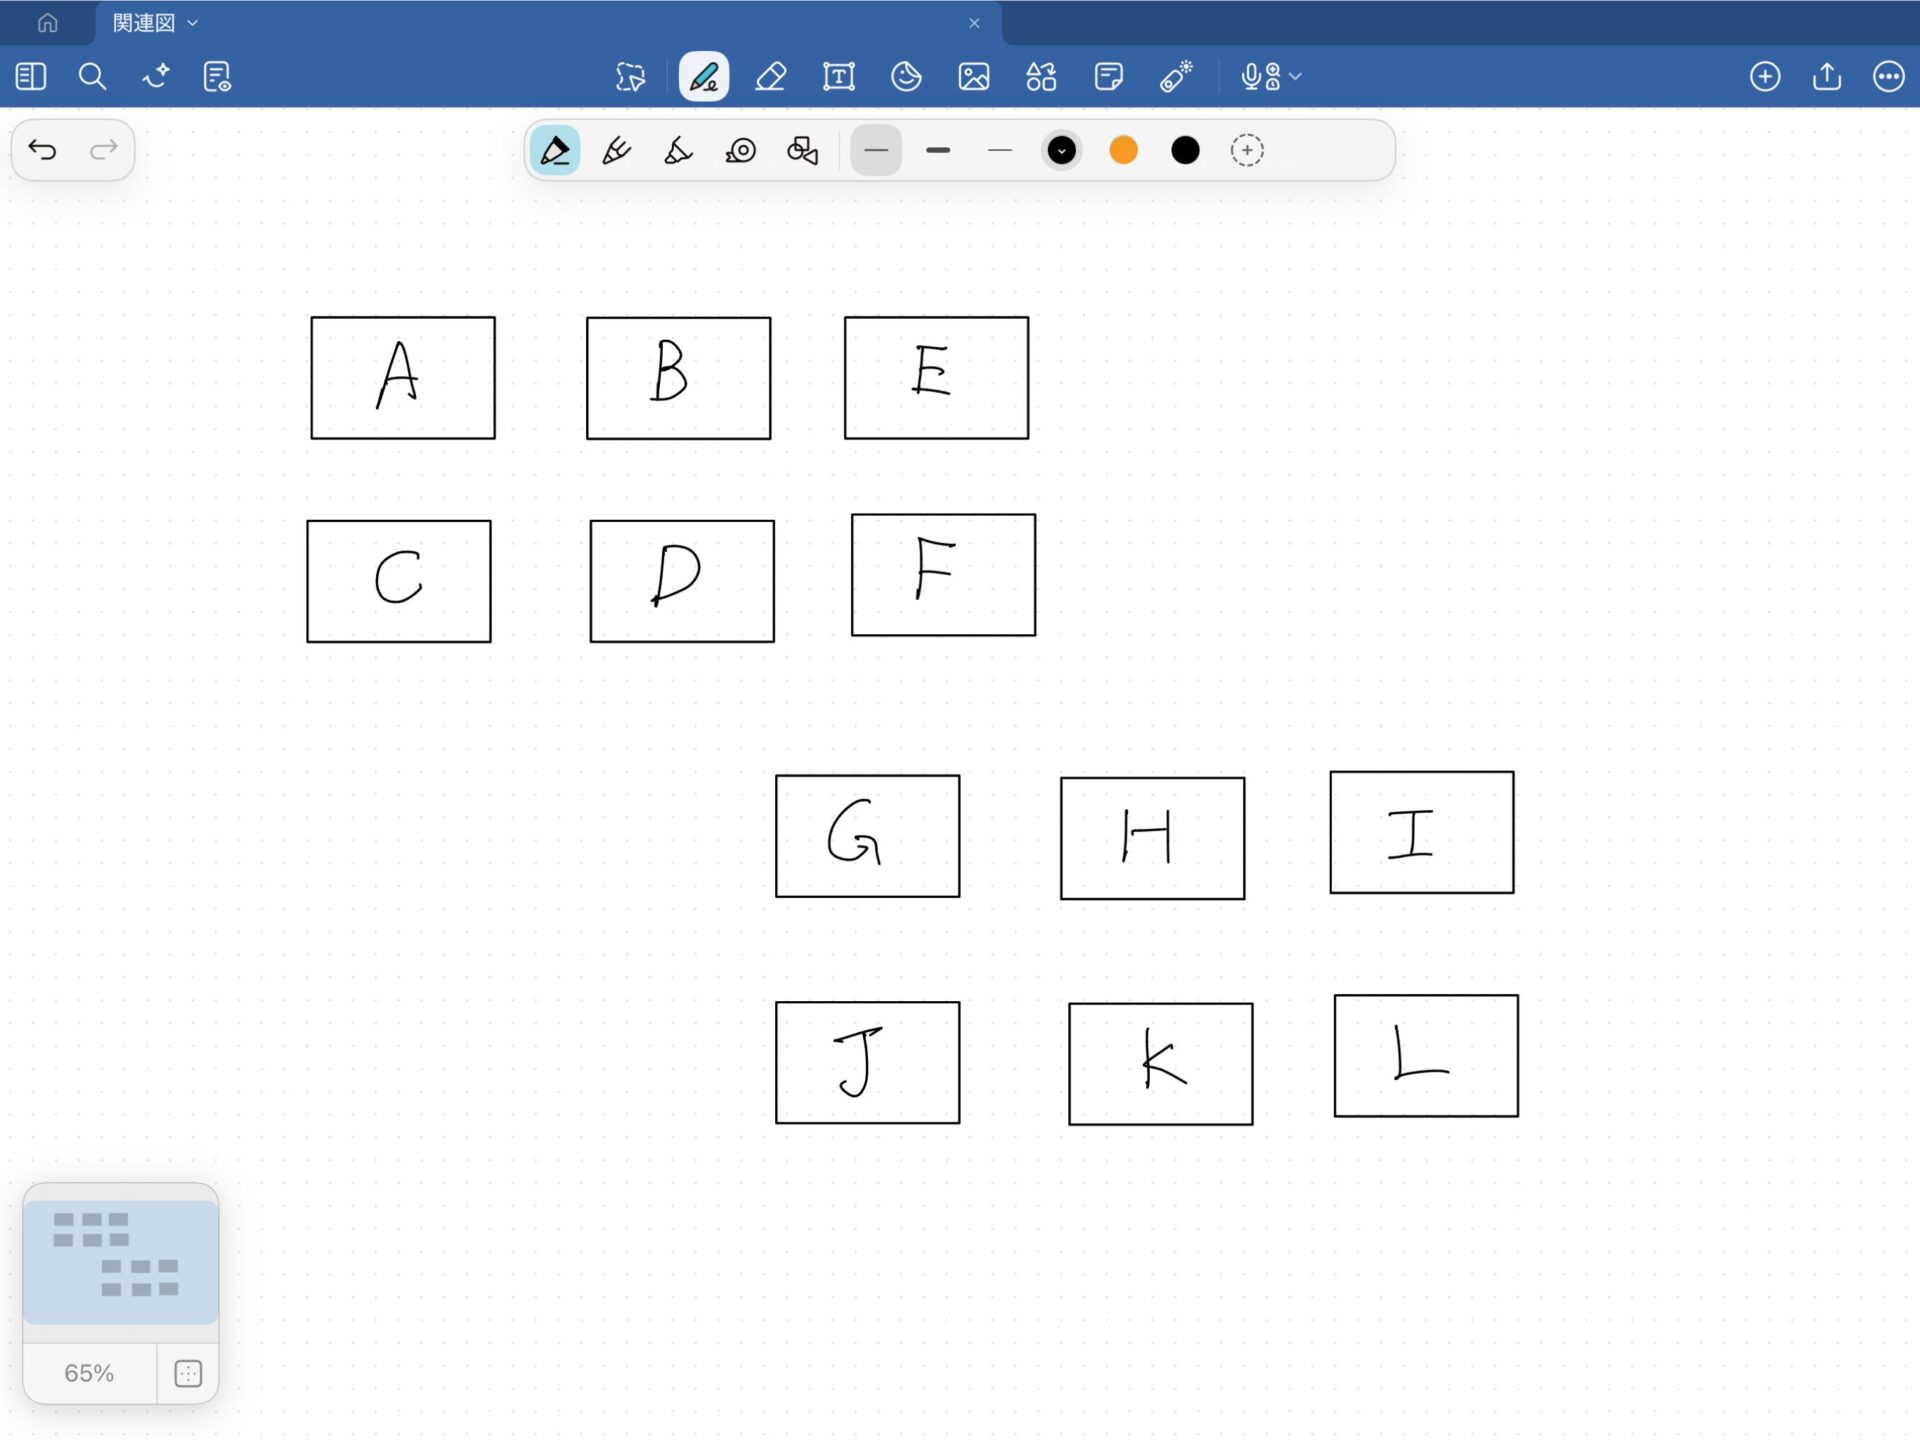Click the Undo button
The image size is (1920, 1440).
(42, 150)
